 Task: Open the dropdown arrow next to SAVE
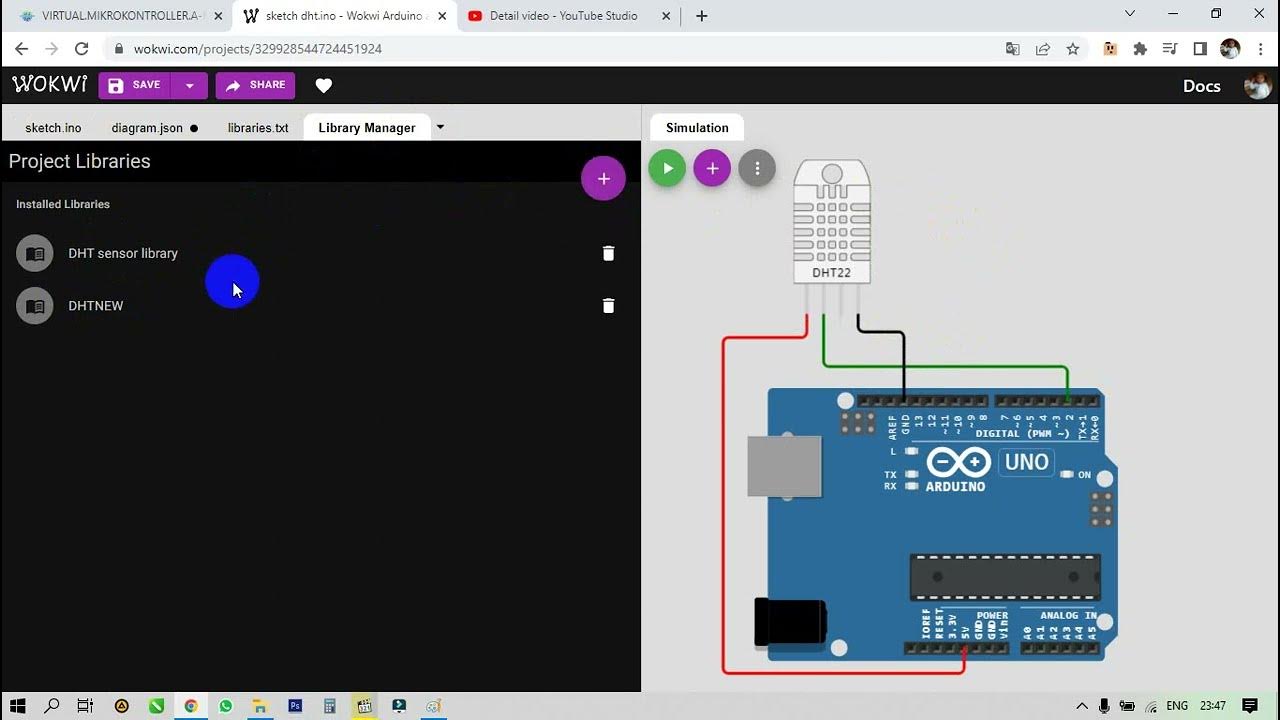point(189,85)
